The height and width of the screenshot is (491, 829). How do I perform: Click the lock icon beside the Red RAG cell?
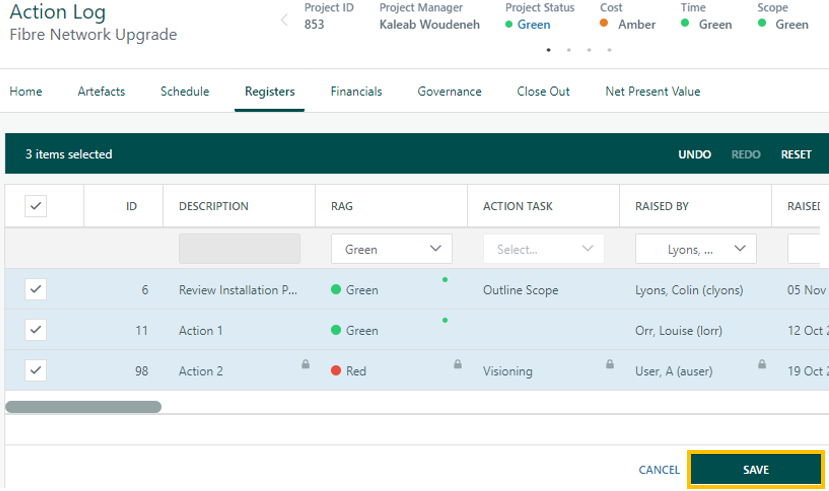pyautogui.click(x=458, y=364)
